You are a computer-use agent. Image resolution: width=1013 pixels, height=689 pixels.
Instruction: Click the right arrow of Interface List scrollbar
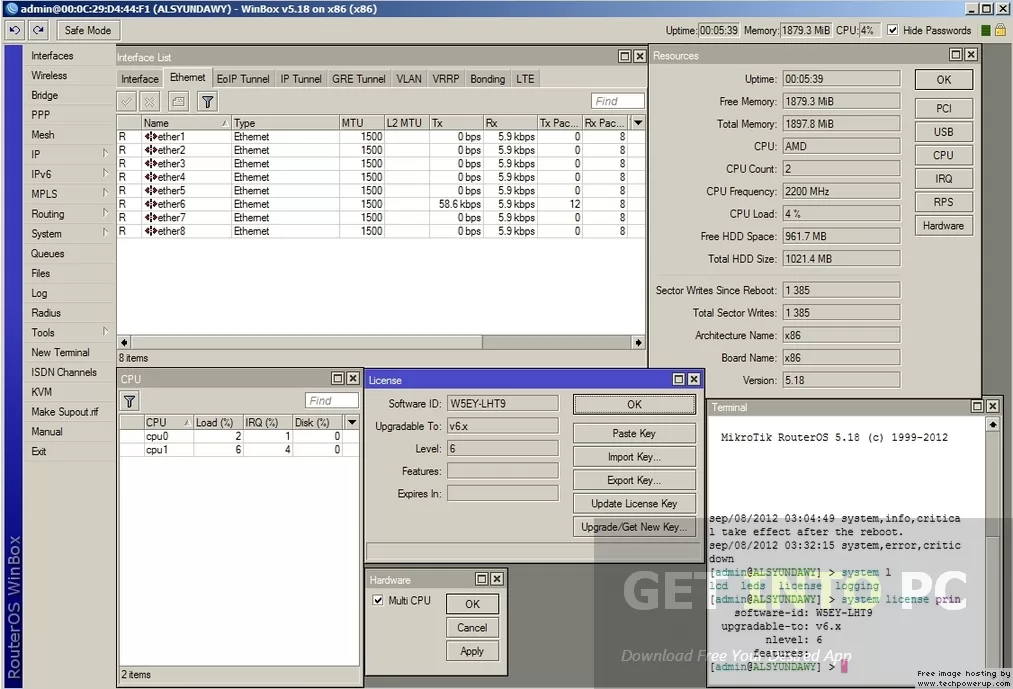[638, 342]
